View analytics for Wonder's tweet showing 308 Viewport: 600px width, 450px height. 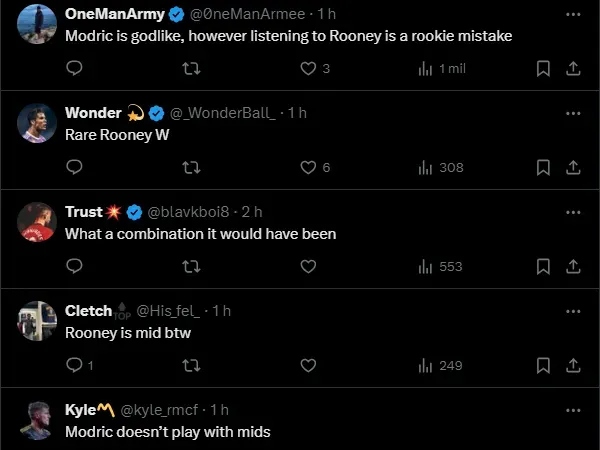440,168
